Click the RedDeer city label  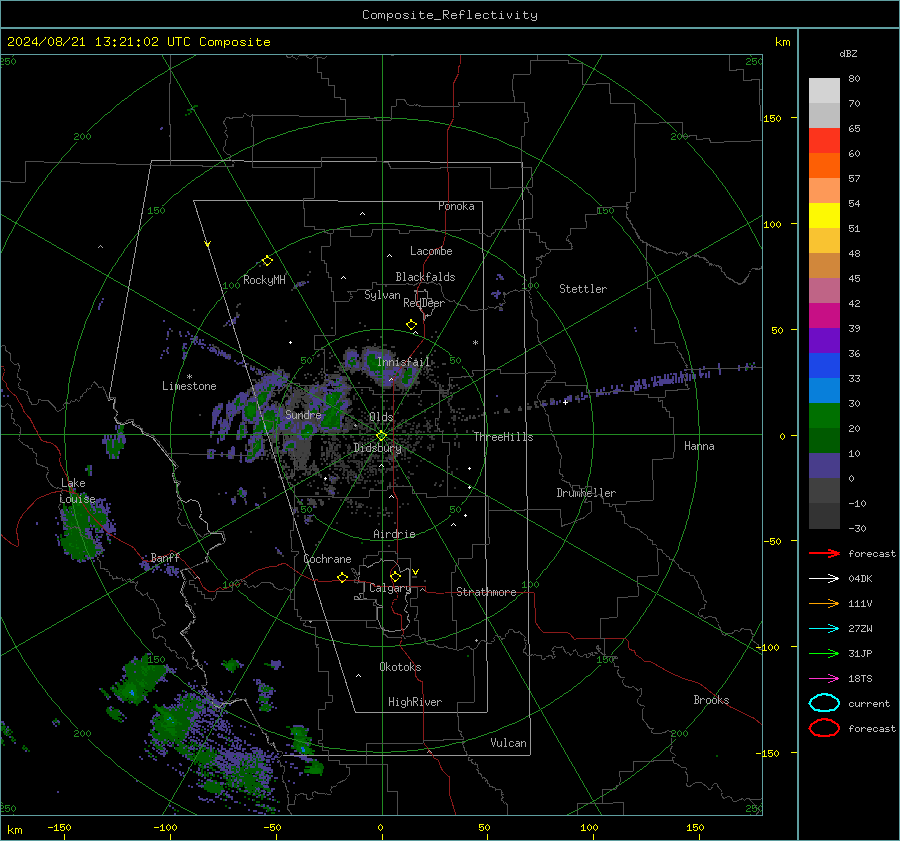coord(424,303)
